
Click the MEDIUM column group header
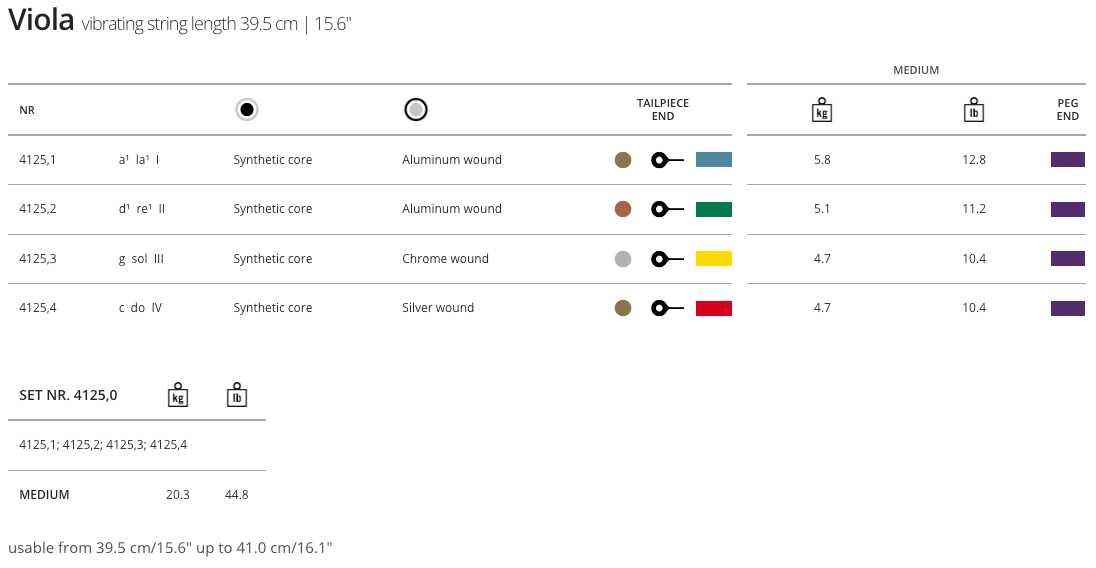pyautogui.click(x=916, y=70)
